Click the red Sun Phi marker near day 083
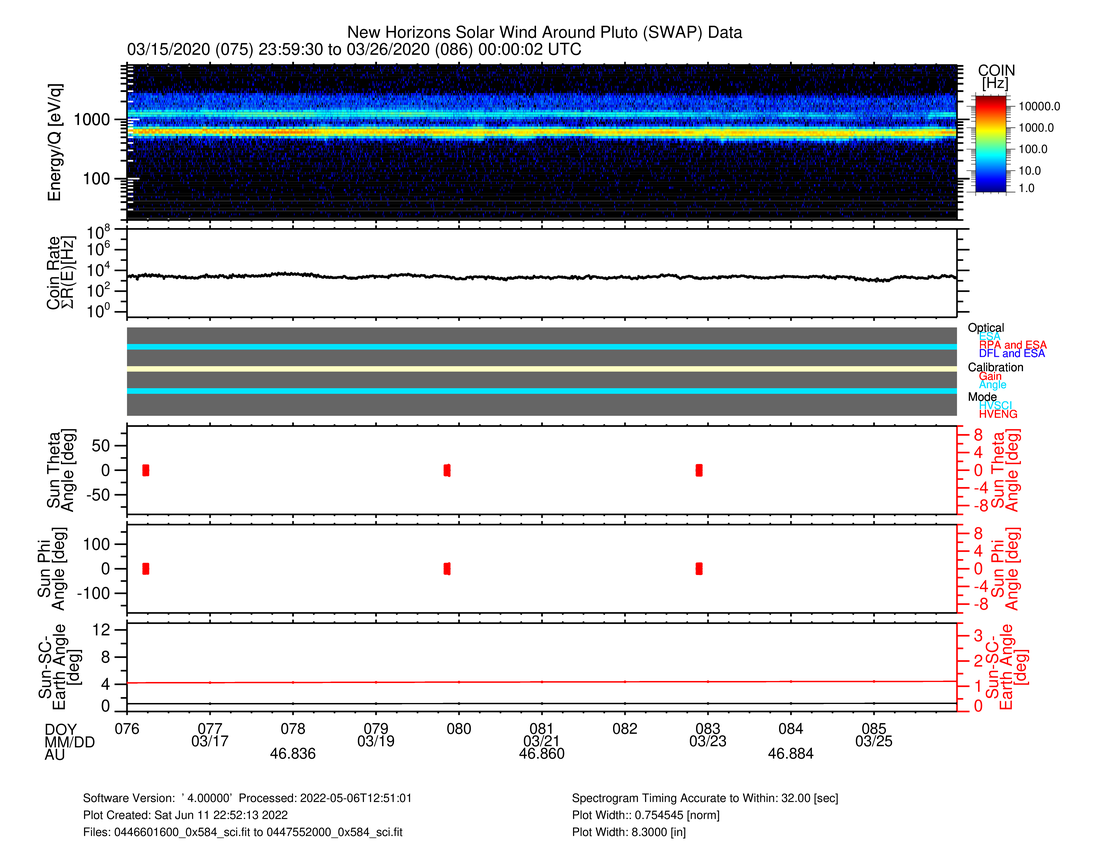 point(699,568)
